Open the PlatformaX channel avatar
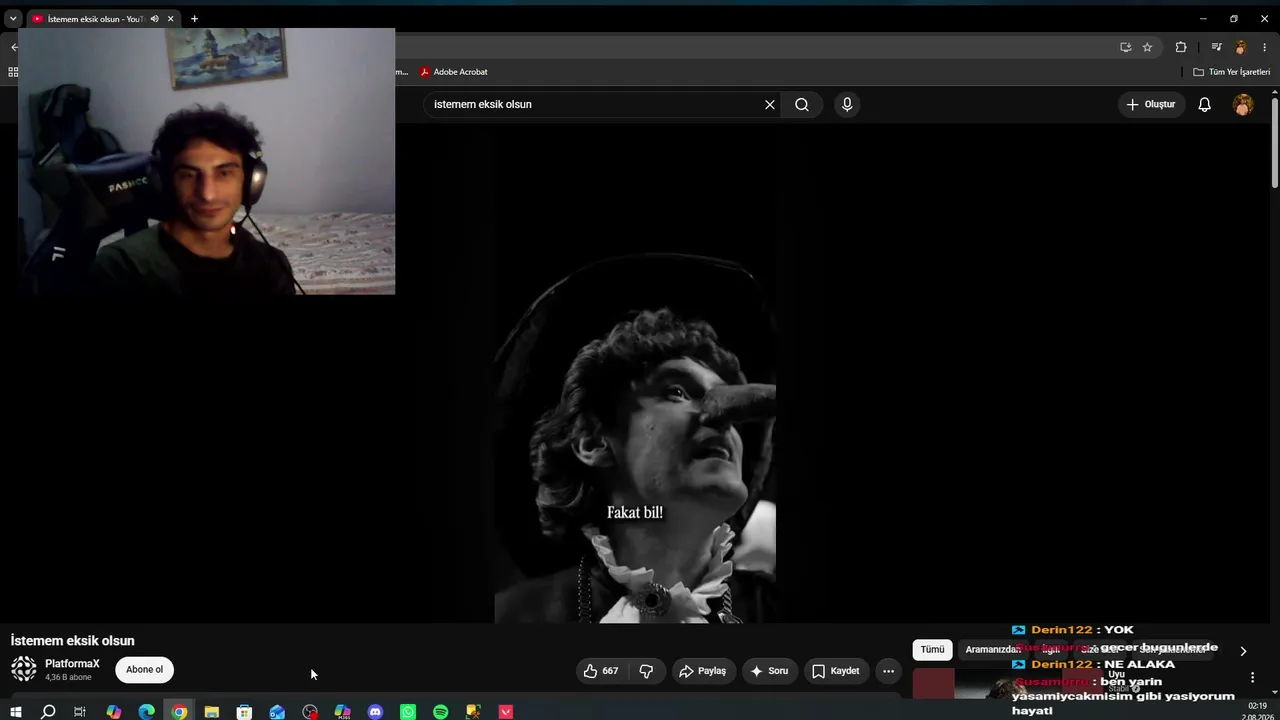Viewport: 1280px width, 720px height. tap(24, 669)
